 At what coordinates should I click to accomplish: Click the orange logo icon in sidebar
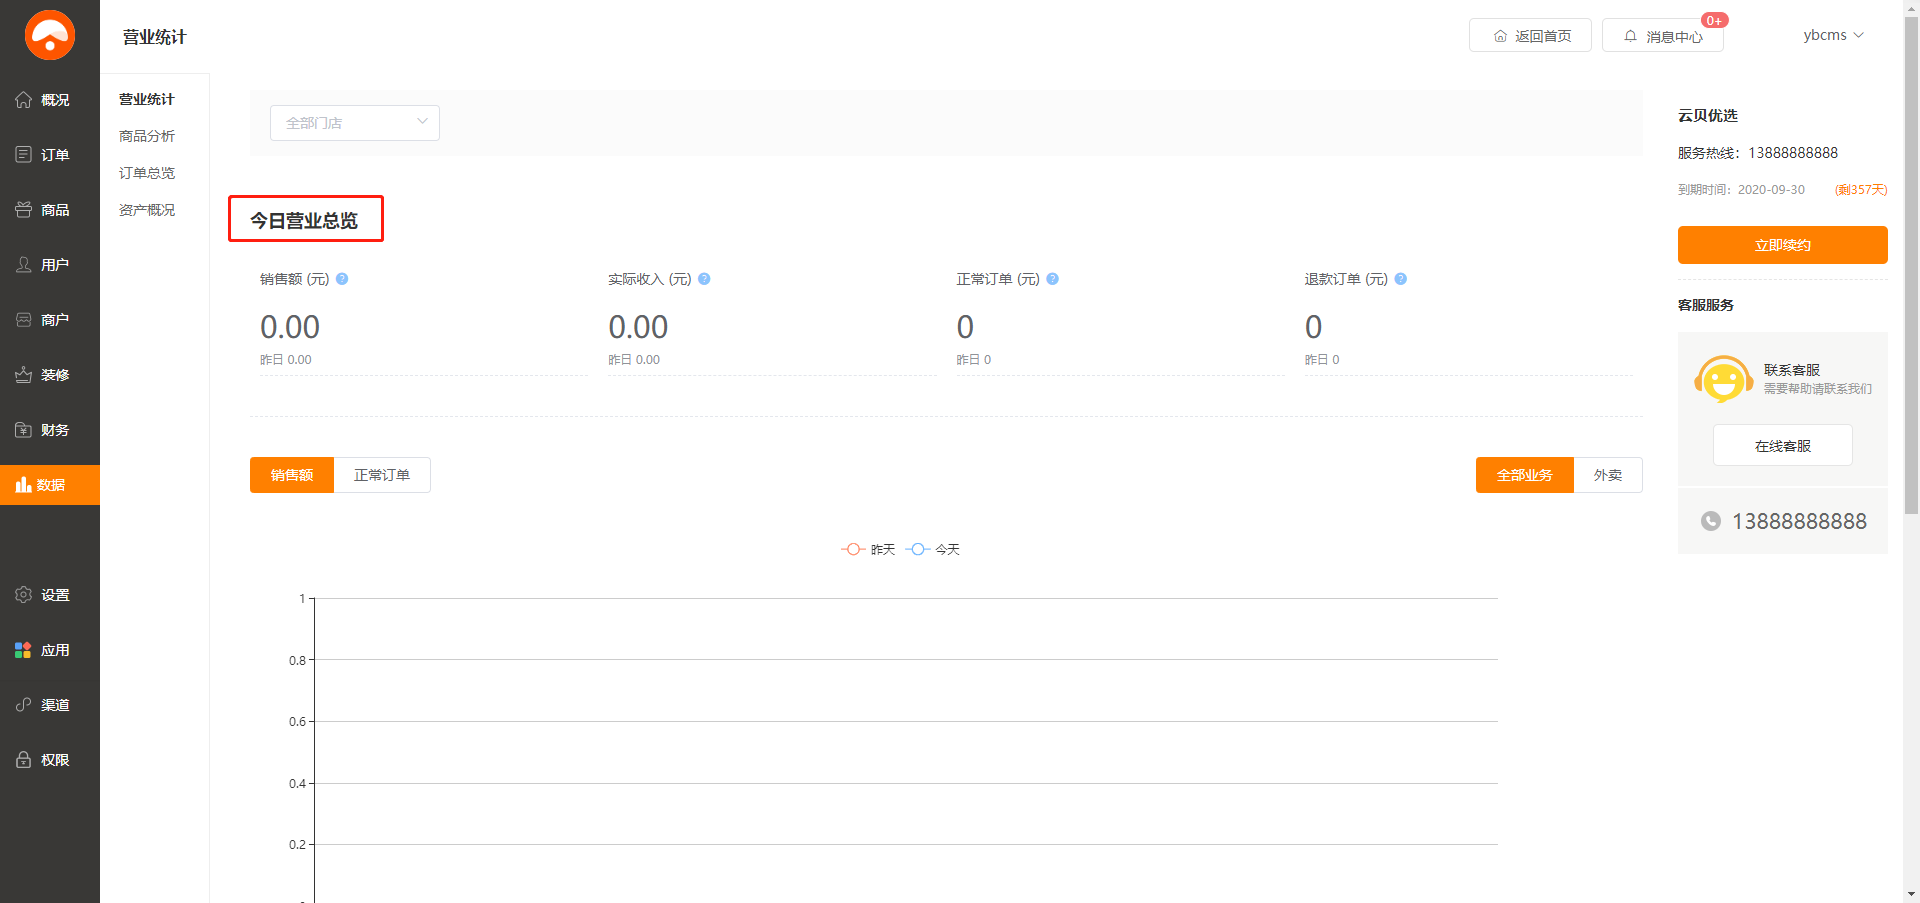click(x=50, y=35)
